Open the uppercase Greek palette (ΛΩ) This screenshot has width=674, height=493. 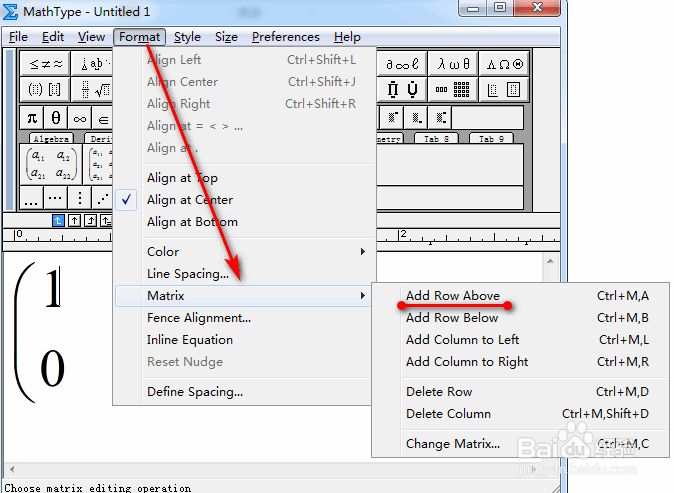[504, 64]
